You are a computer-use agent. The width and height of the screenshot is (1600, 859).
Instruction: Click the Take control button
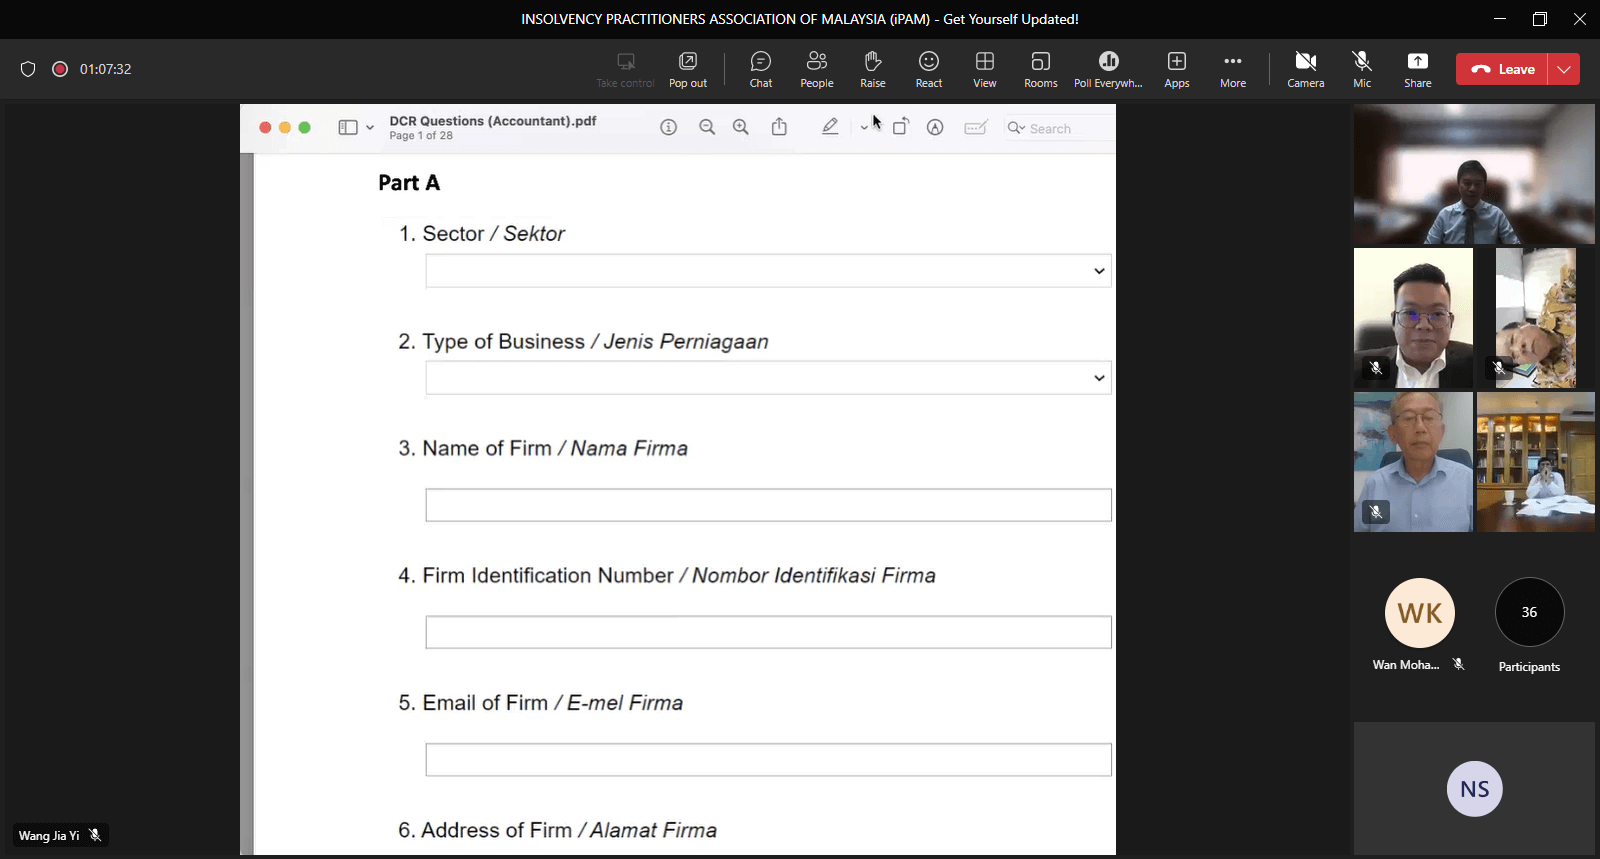(x=625, y=70)
